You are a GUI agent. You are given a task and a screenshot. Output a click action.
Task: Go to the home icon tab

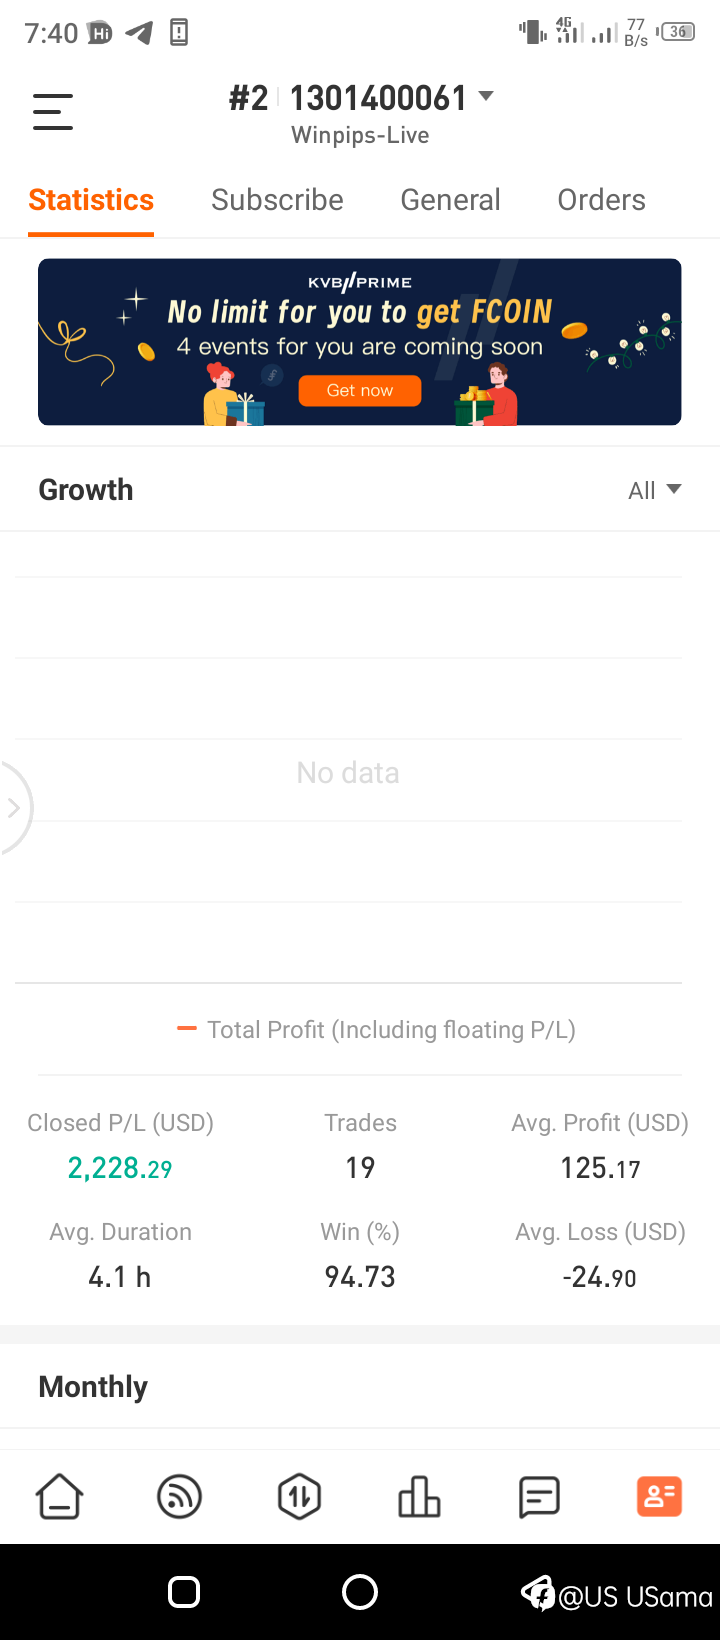[60, 1497]
